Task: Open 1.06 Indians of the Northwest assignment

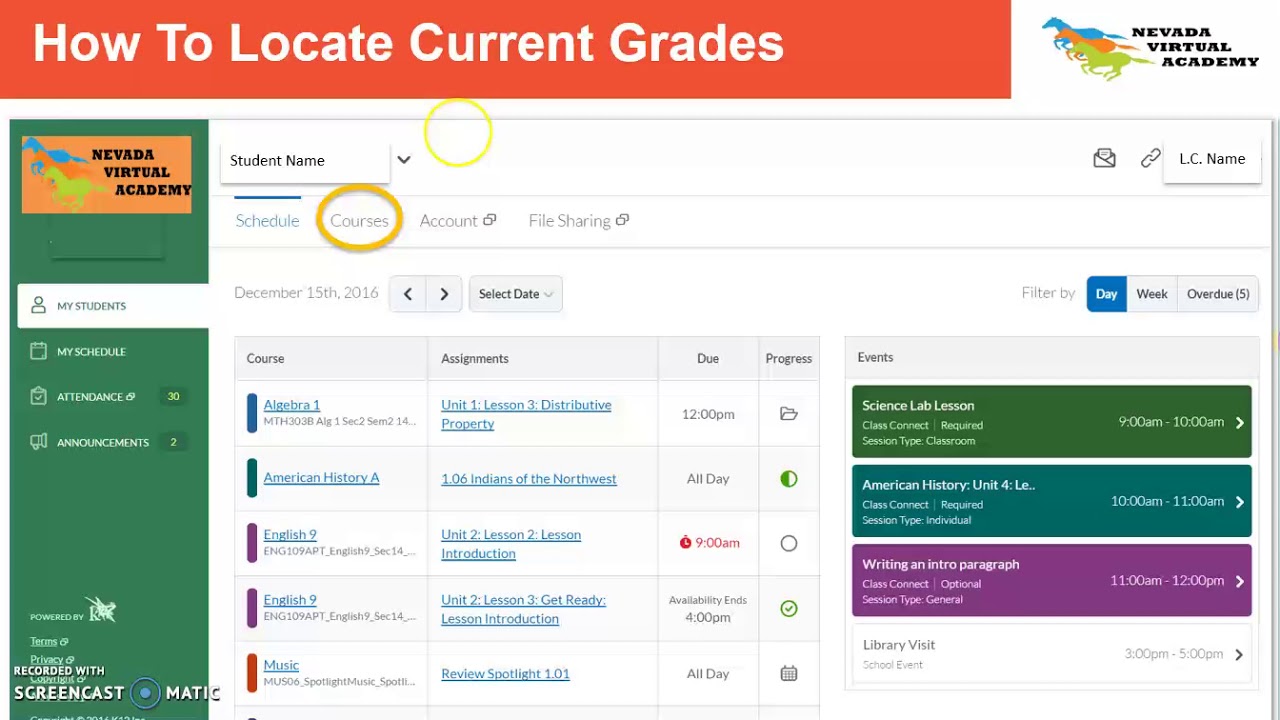Action: point(528,479)
